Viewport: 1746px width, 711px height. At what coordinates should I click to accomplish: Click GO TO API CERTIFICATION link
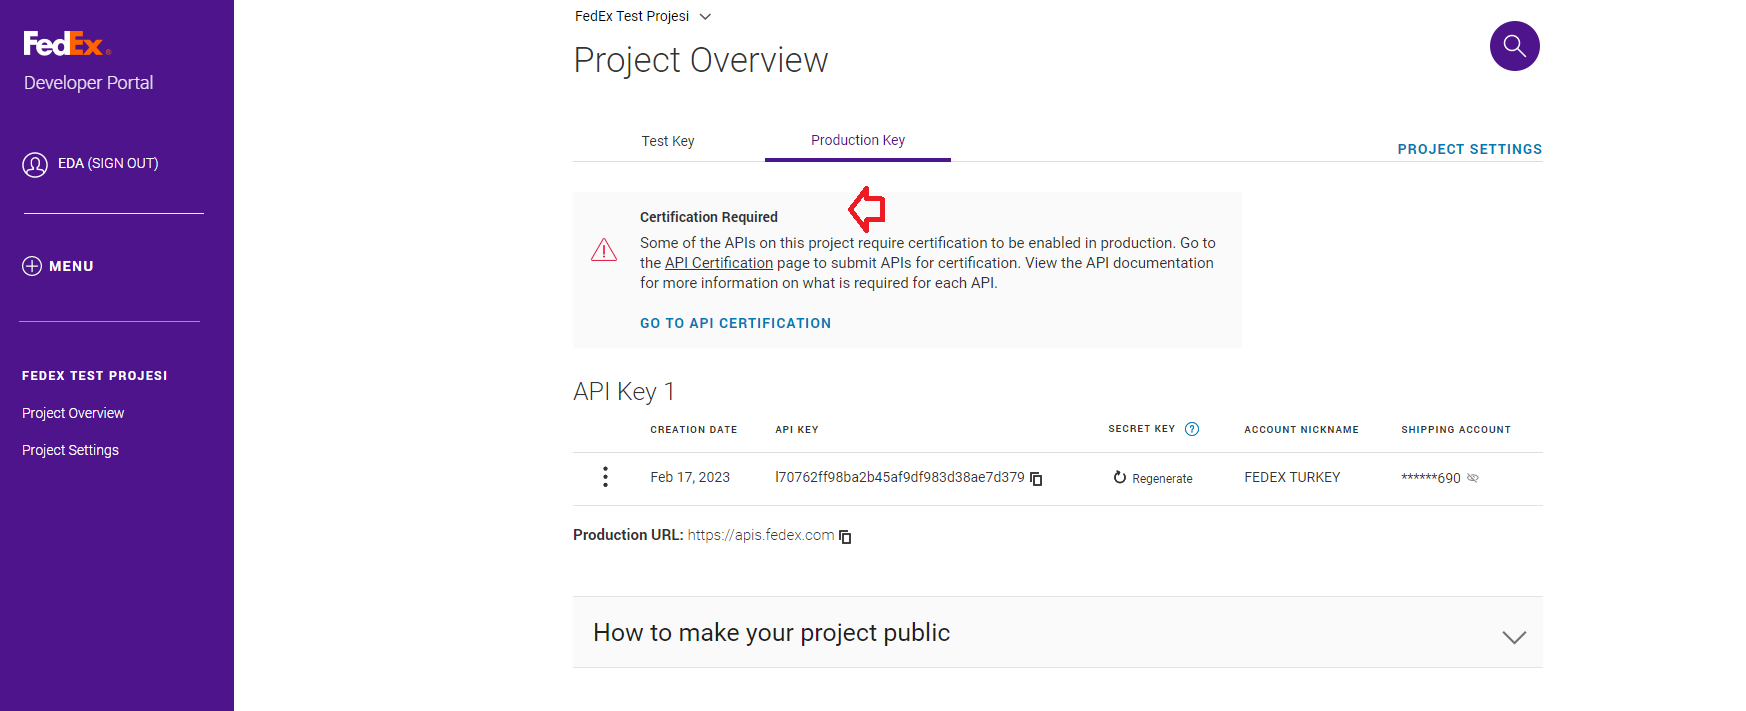coord(735,323)
